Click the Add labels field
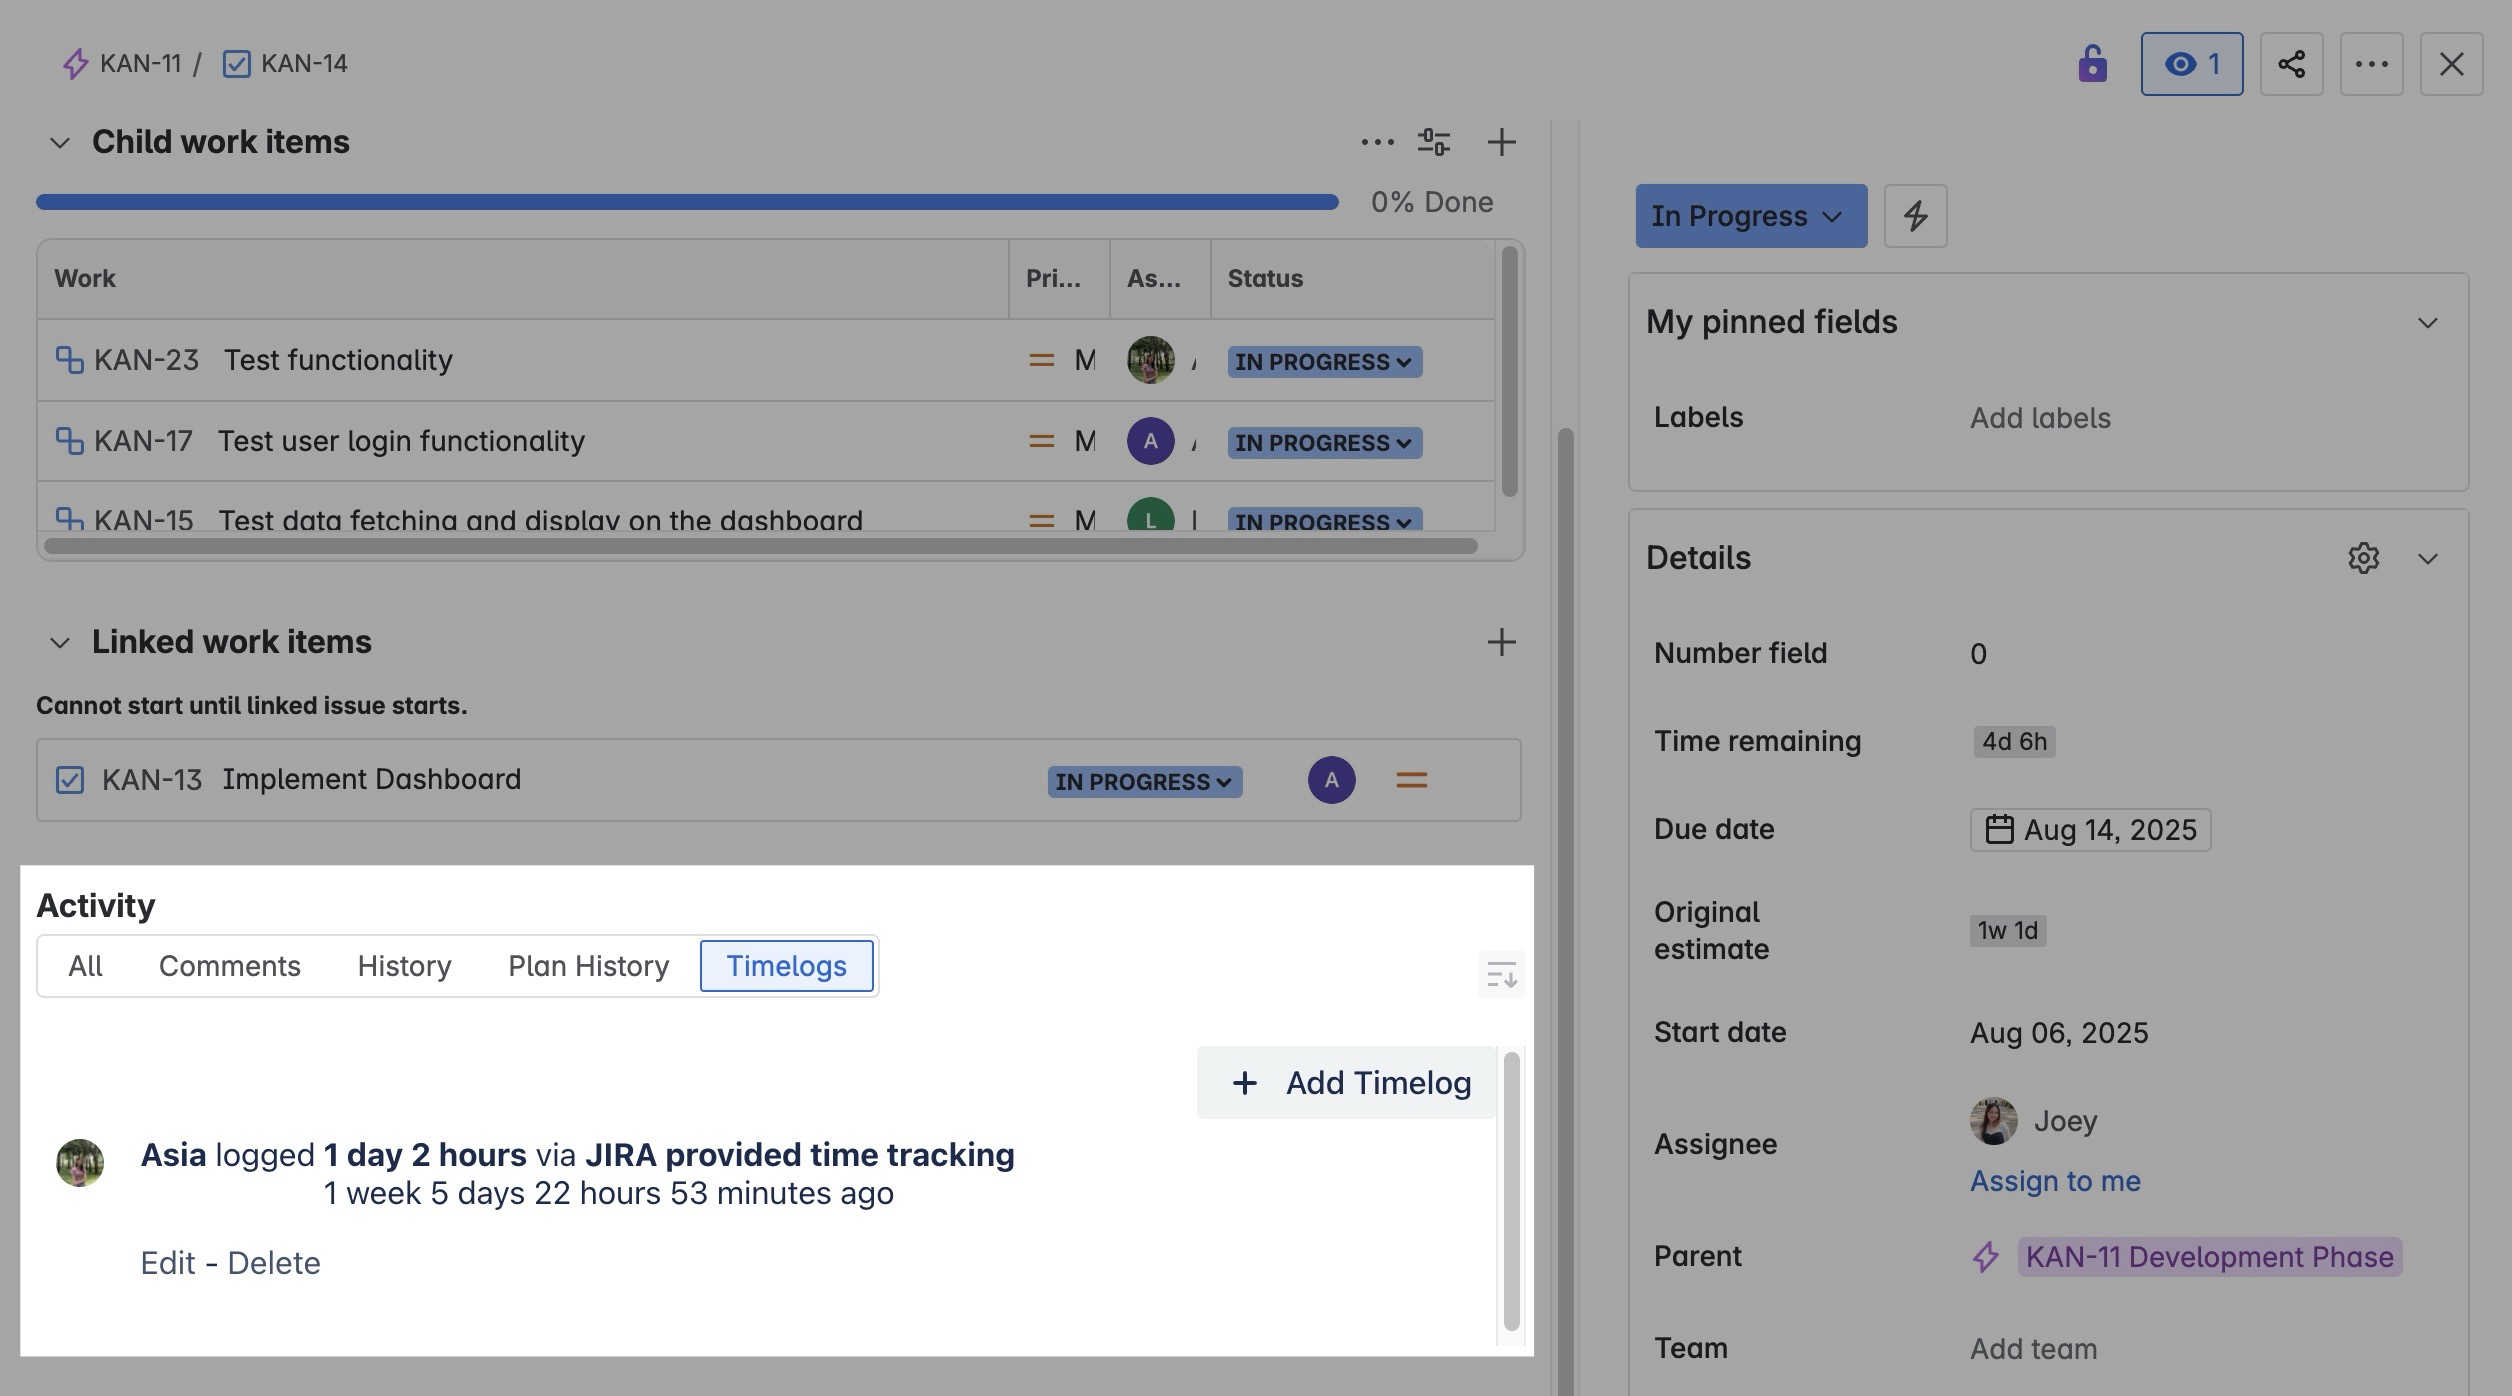2512x1396 pixels. (2040, 418)
